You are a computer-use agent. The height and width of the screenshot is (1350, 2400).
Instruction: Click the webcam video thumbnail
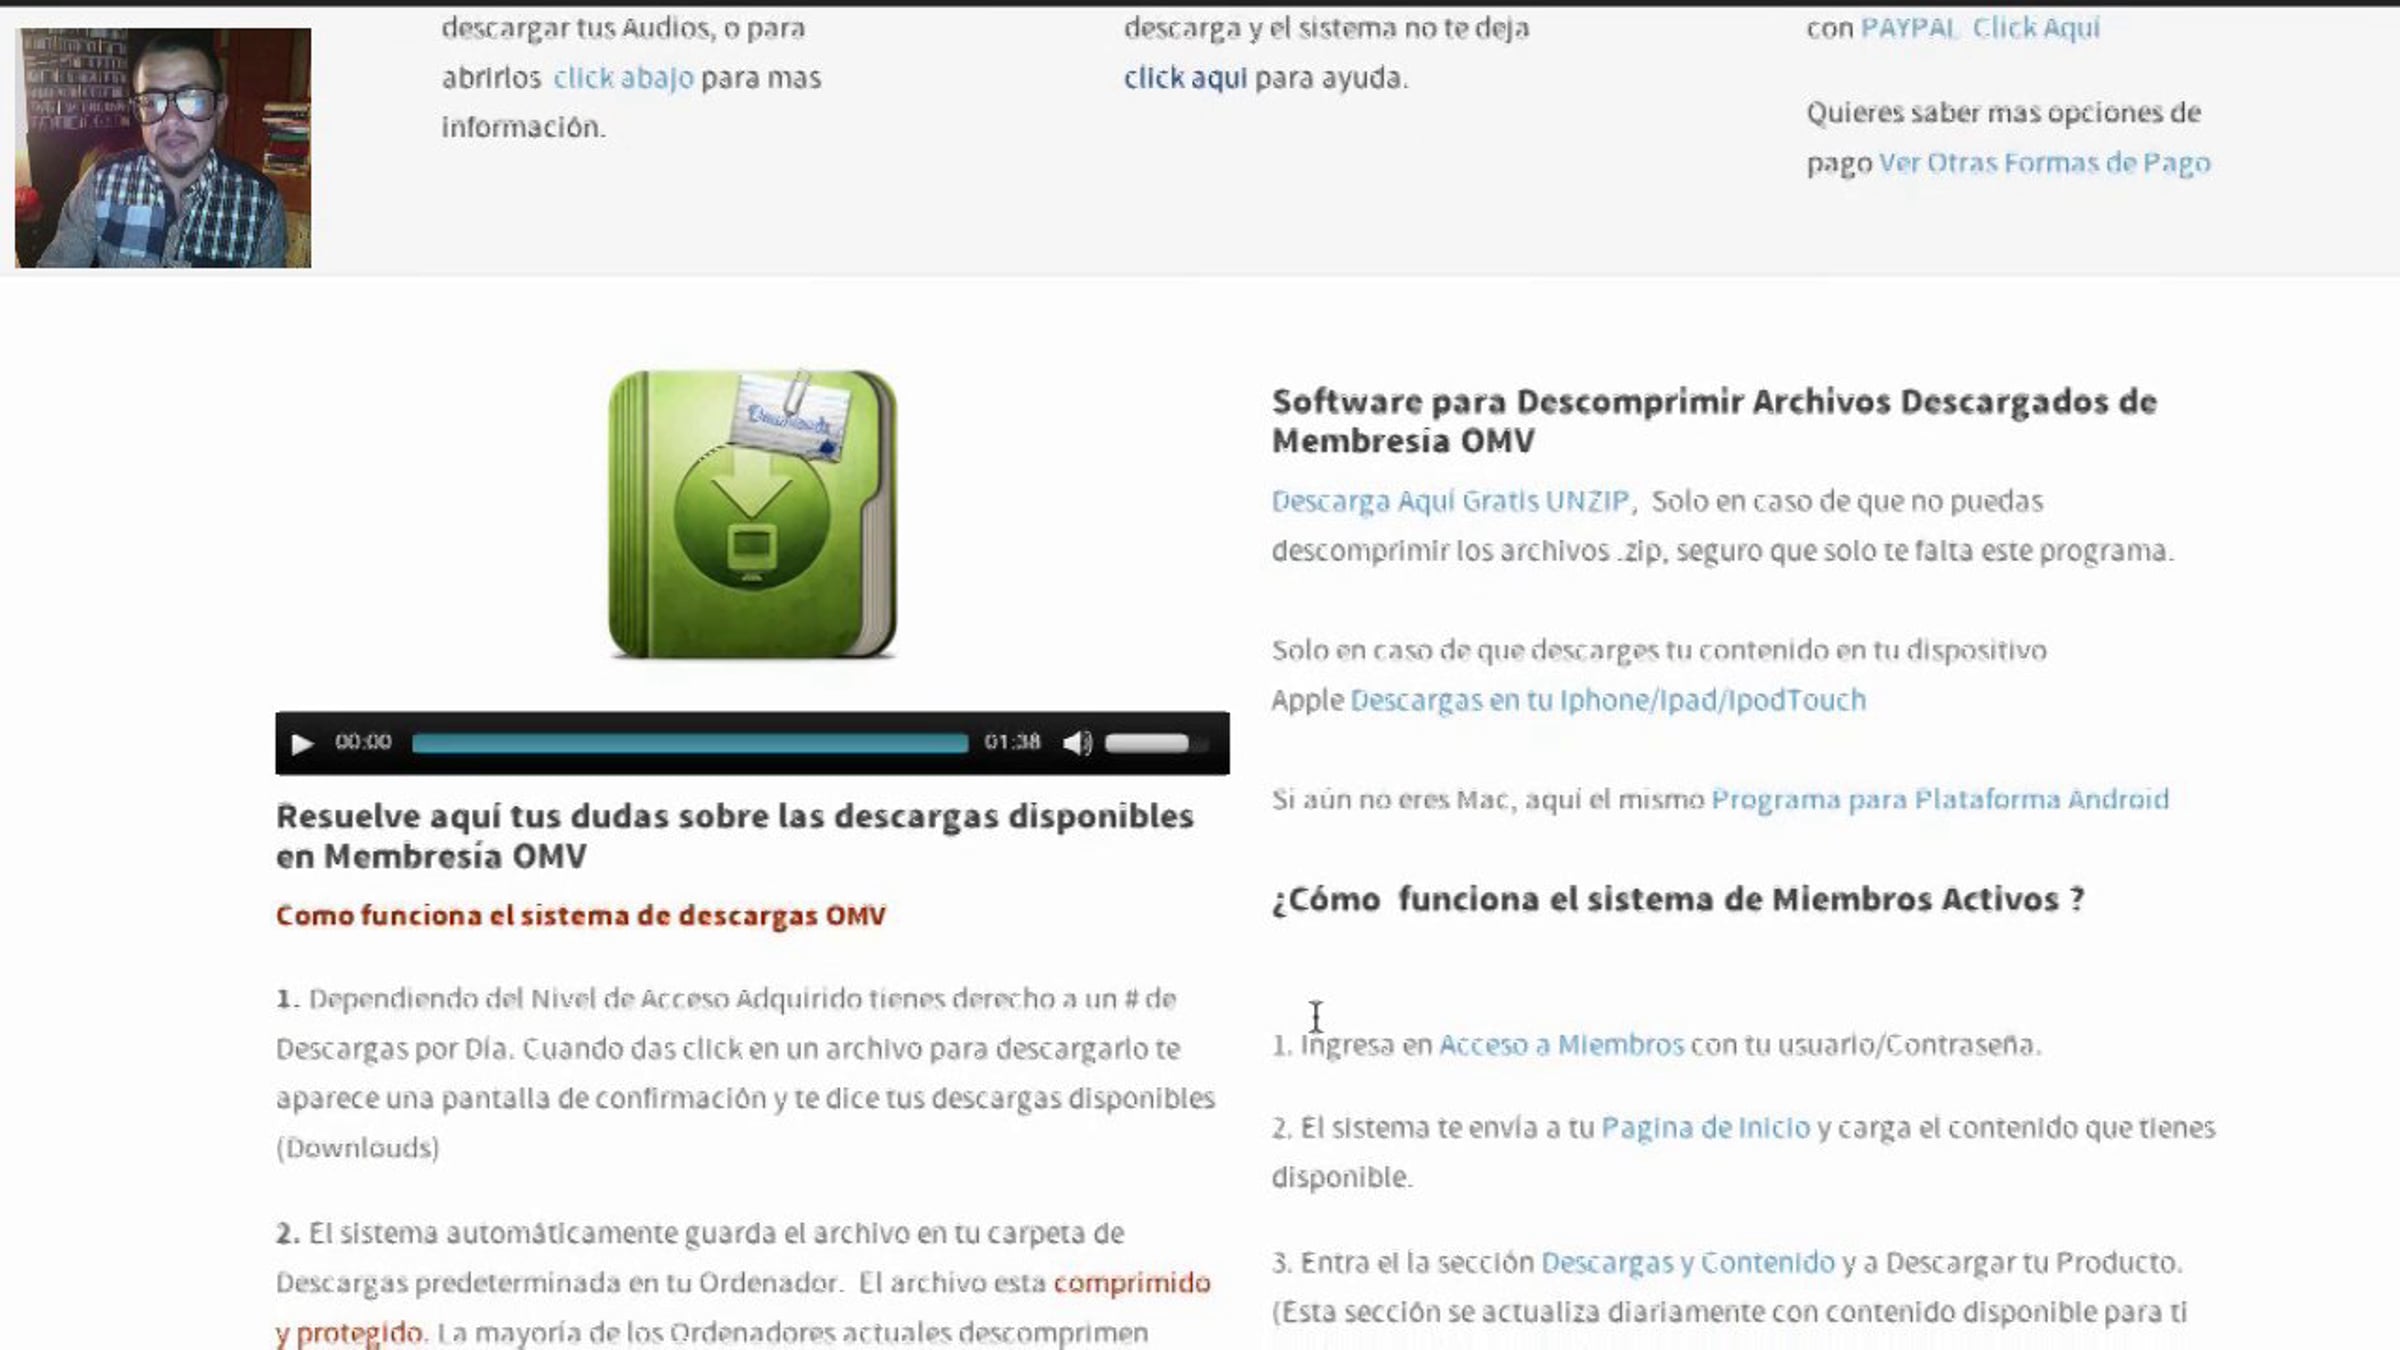click(163, 147)
